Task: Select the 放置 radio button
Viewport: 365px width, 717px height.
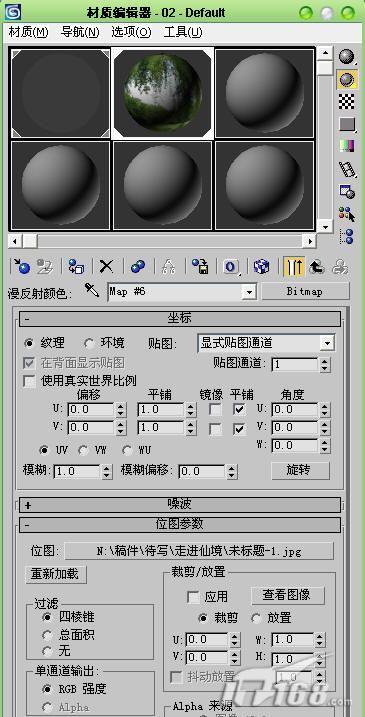Action: tap(257, 618)
